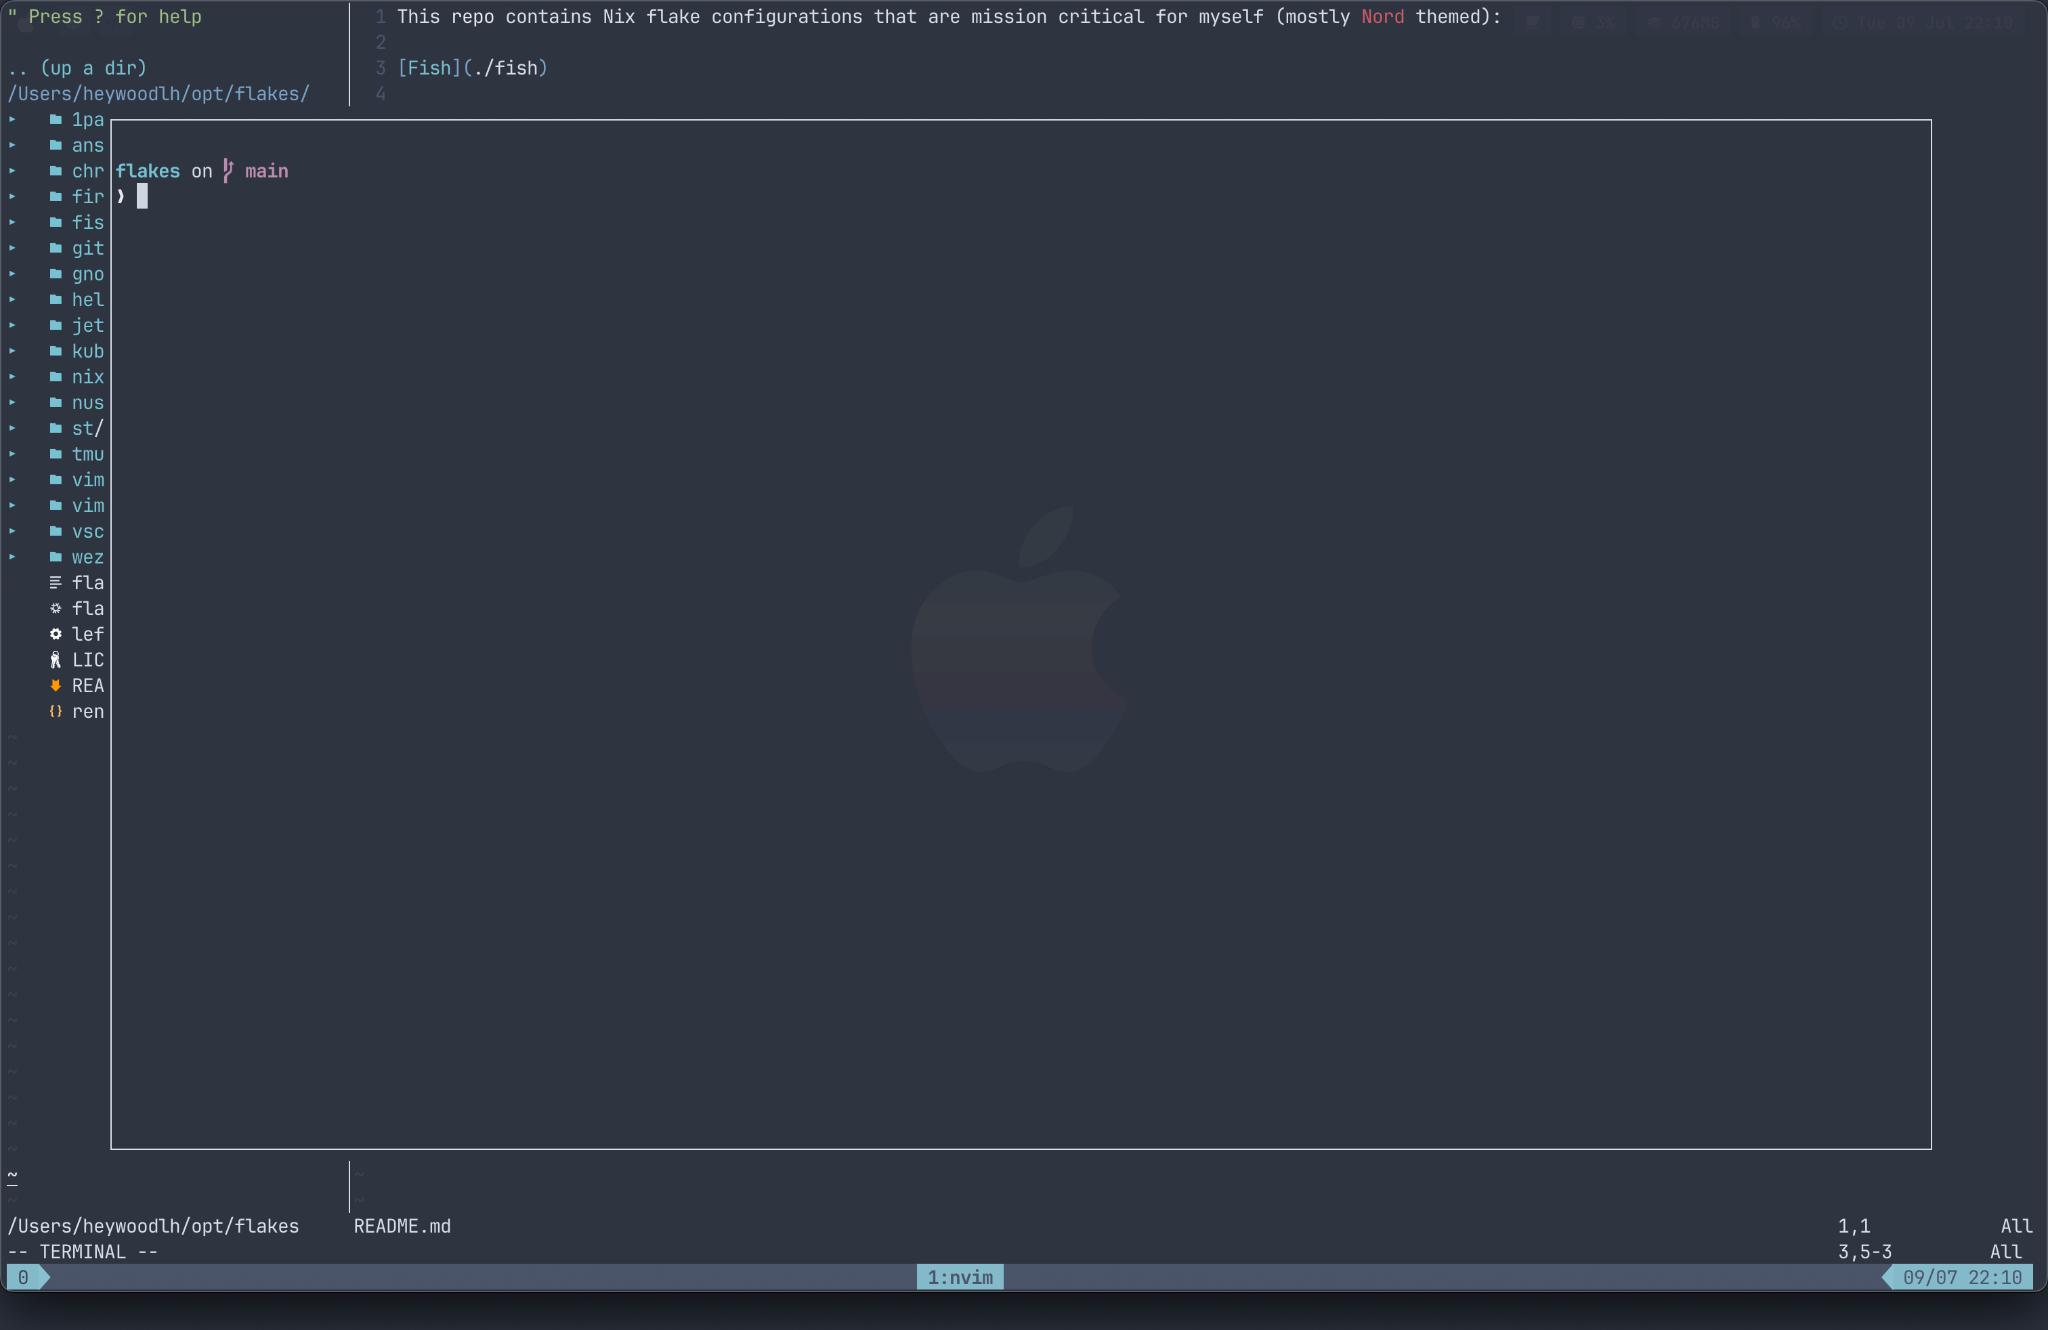The height and width of the screenshot is (1330, 2048).
Task: Open the README.md file tab
Action: coord(403,1224)
